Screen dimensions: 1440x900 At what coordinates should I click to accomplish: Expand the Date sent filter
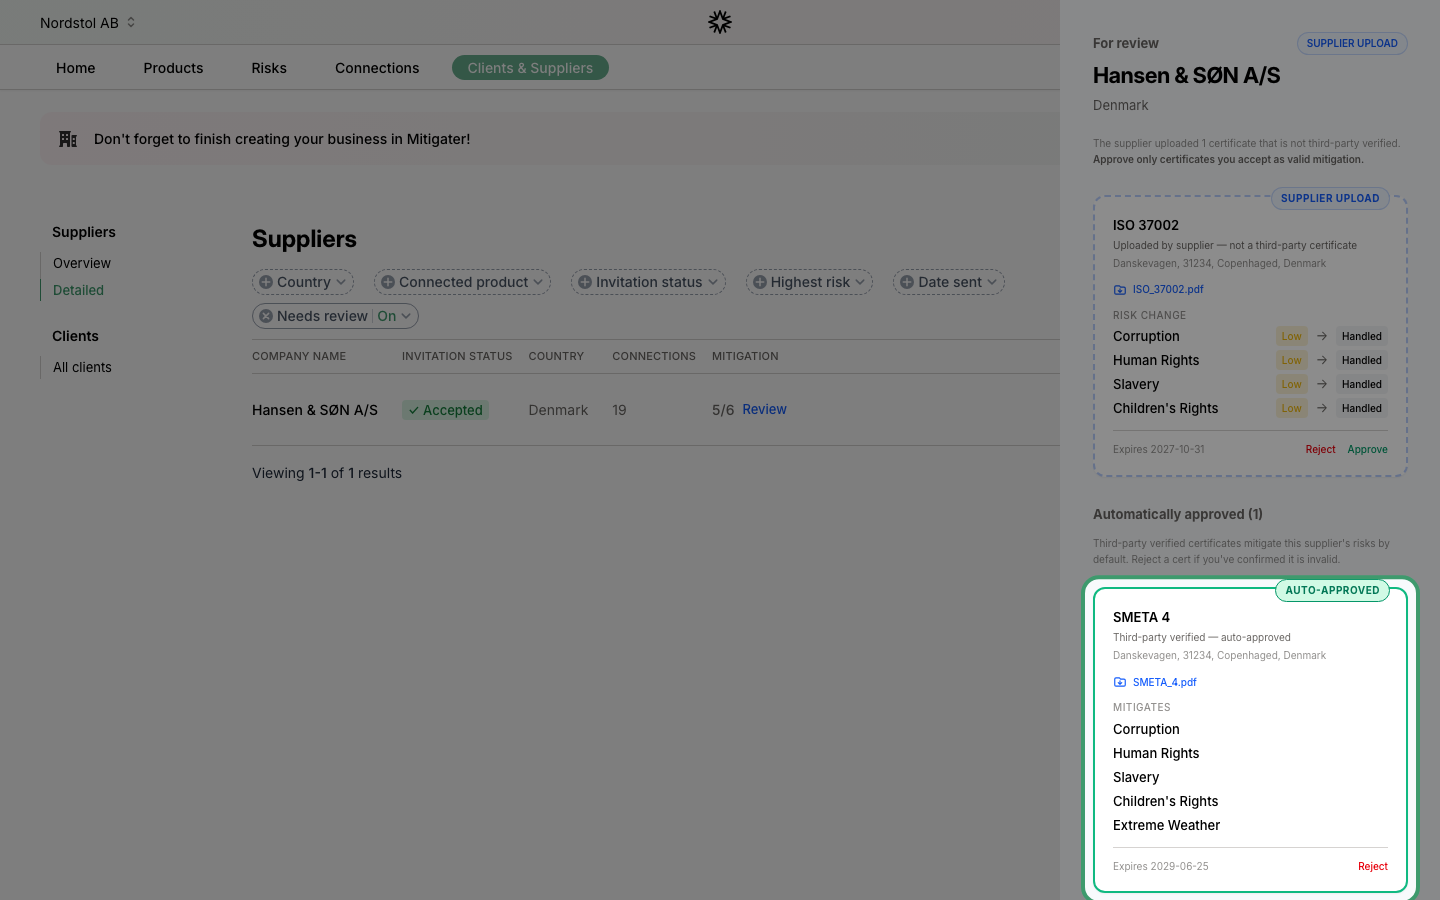[949, 282]
